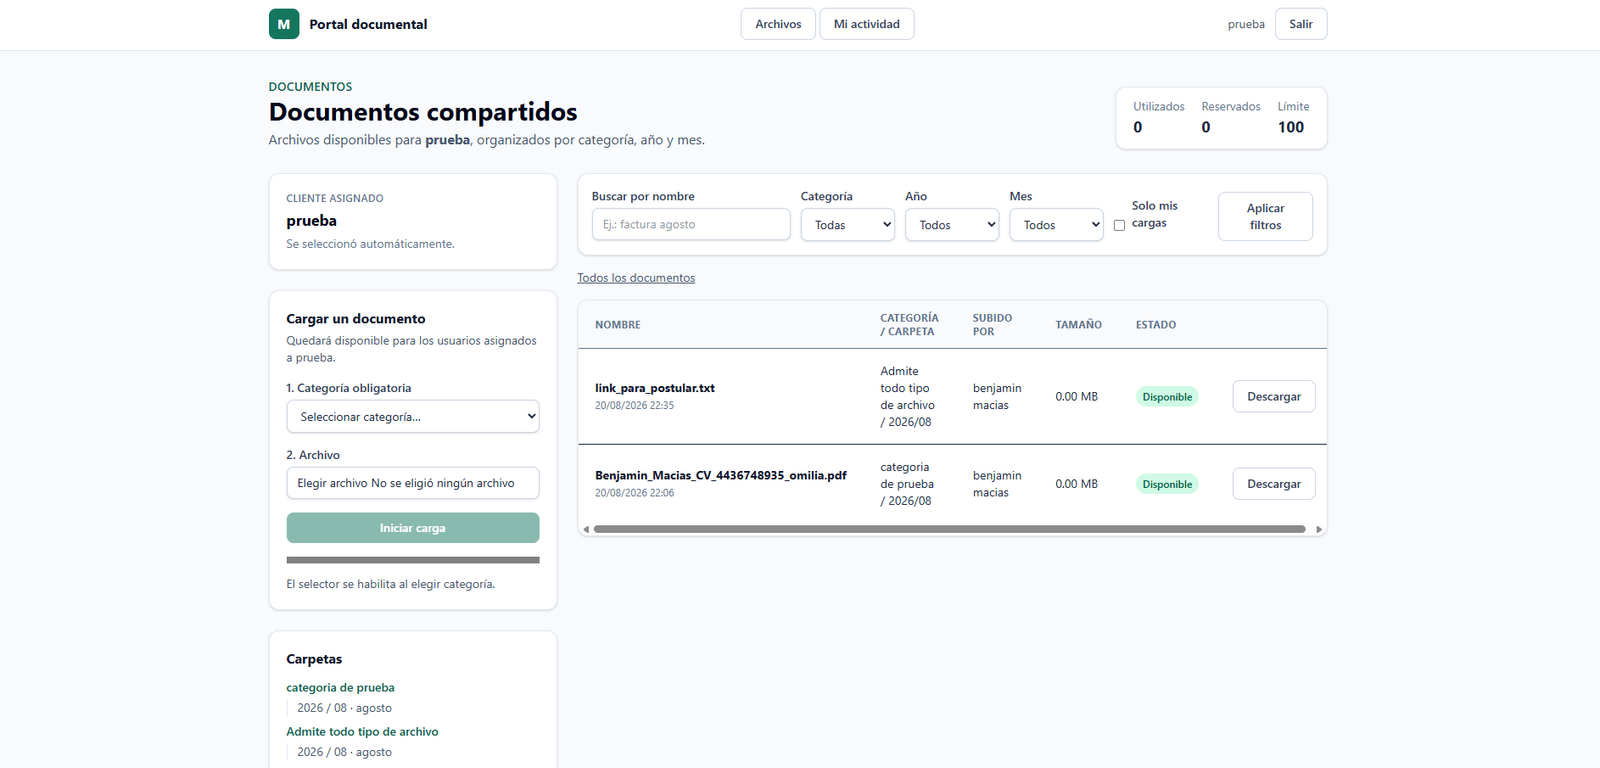The width and height of the screenshot is (1600, 768).
Task: Click the SUBIDO POR column header
Action: coord(993,325)
